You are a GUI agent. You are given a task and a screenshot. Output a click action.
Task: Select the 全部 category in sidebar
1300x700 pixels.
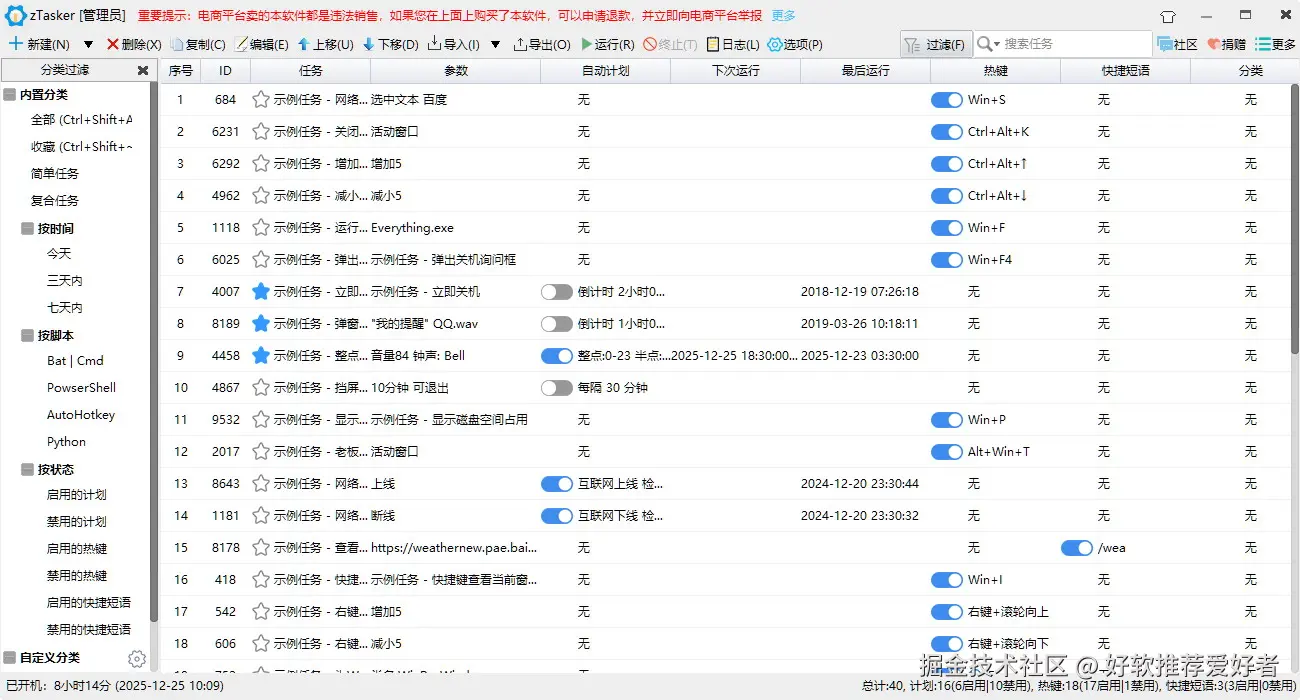point(81,120)
